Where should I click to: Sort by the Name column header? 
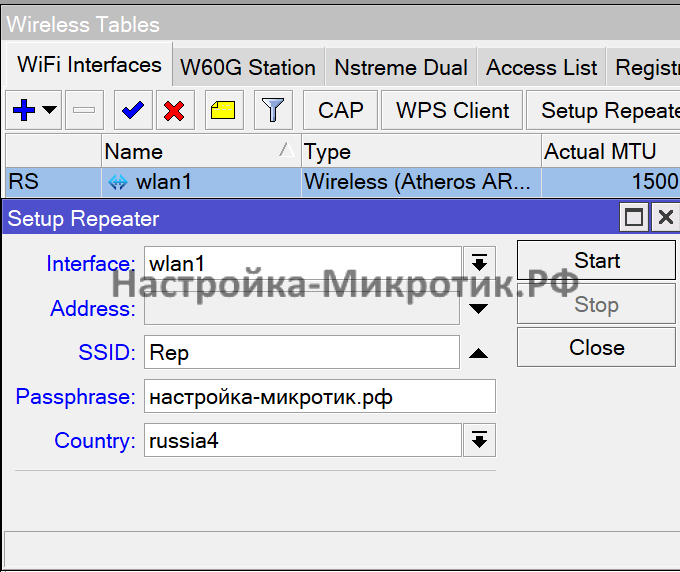coord(201,151)
